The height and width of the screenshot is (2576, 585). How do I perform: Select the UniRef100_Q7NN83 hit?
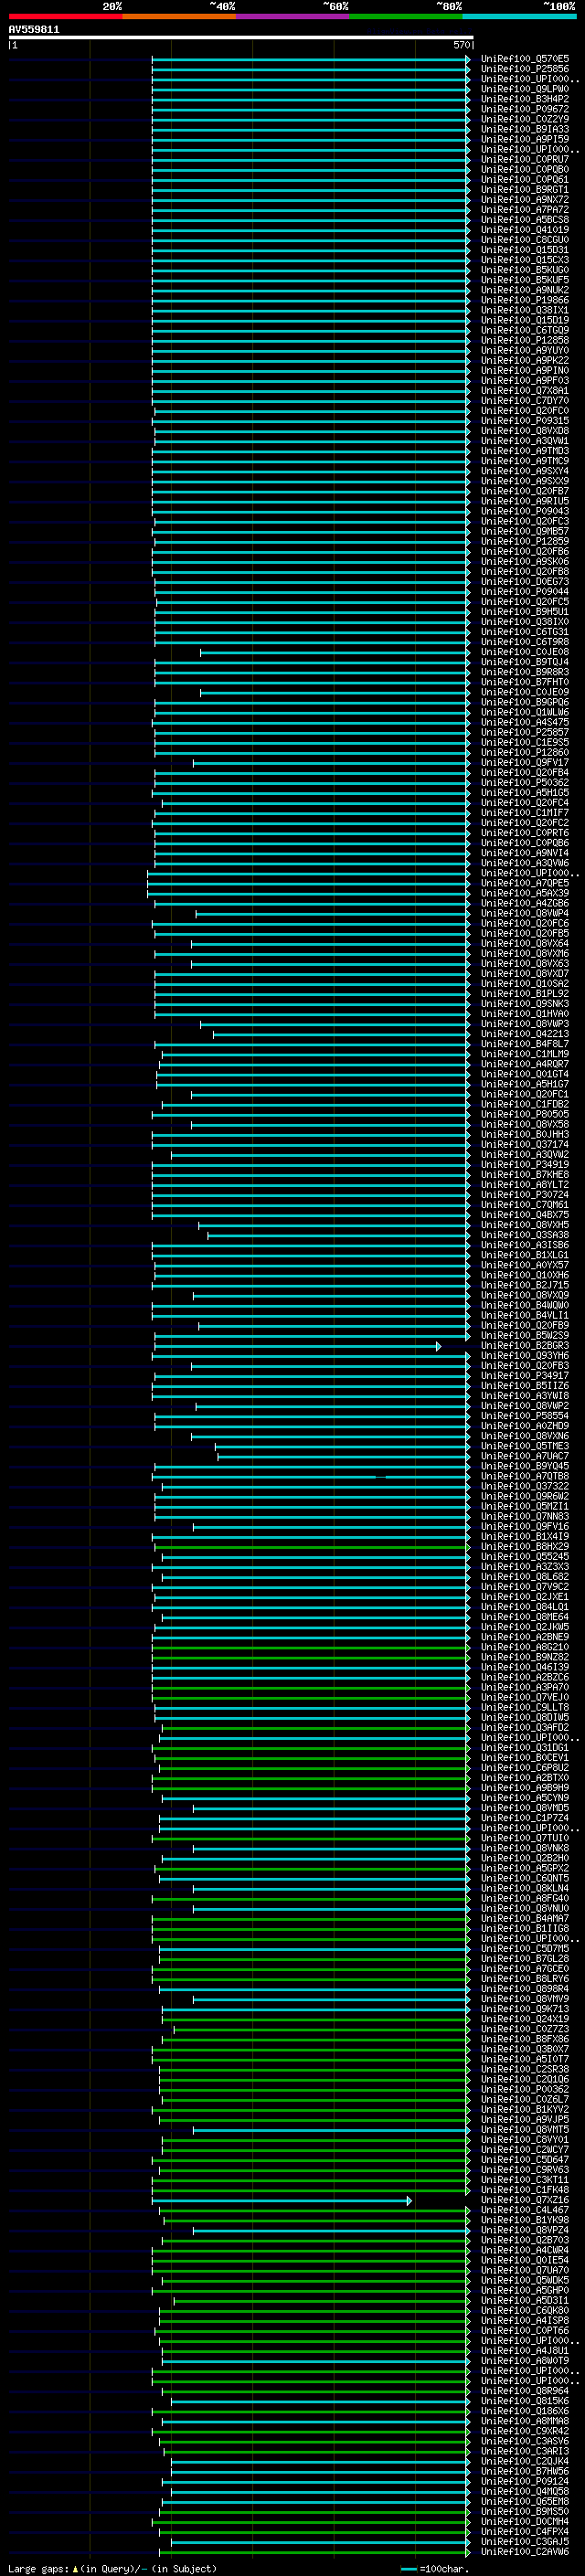tap(525, 1516)
